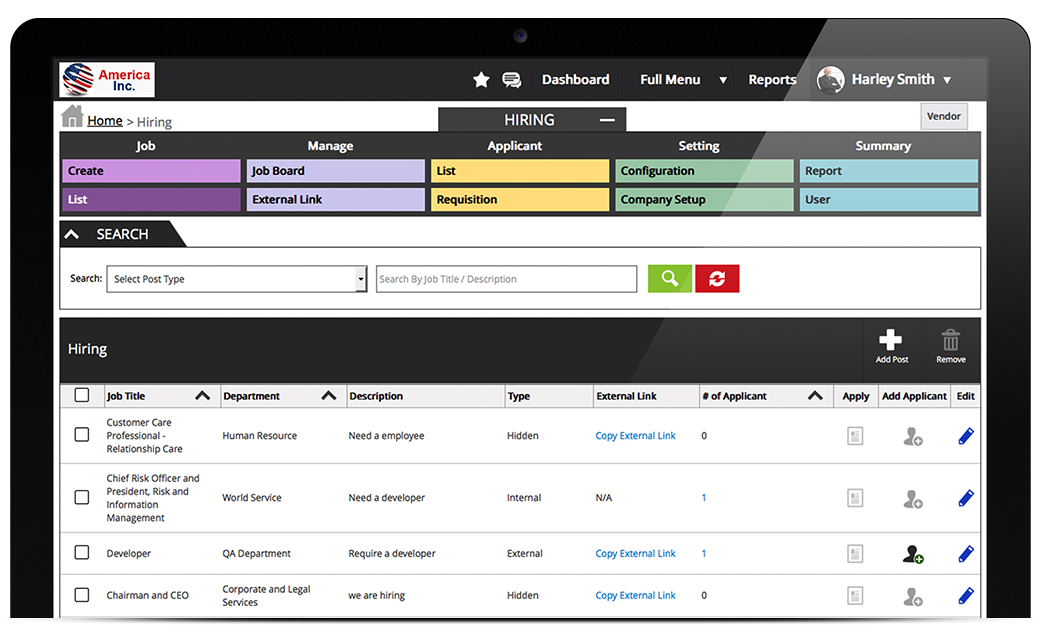Select List under Job

tap(152, 199)
